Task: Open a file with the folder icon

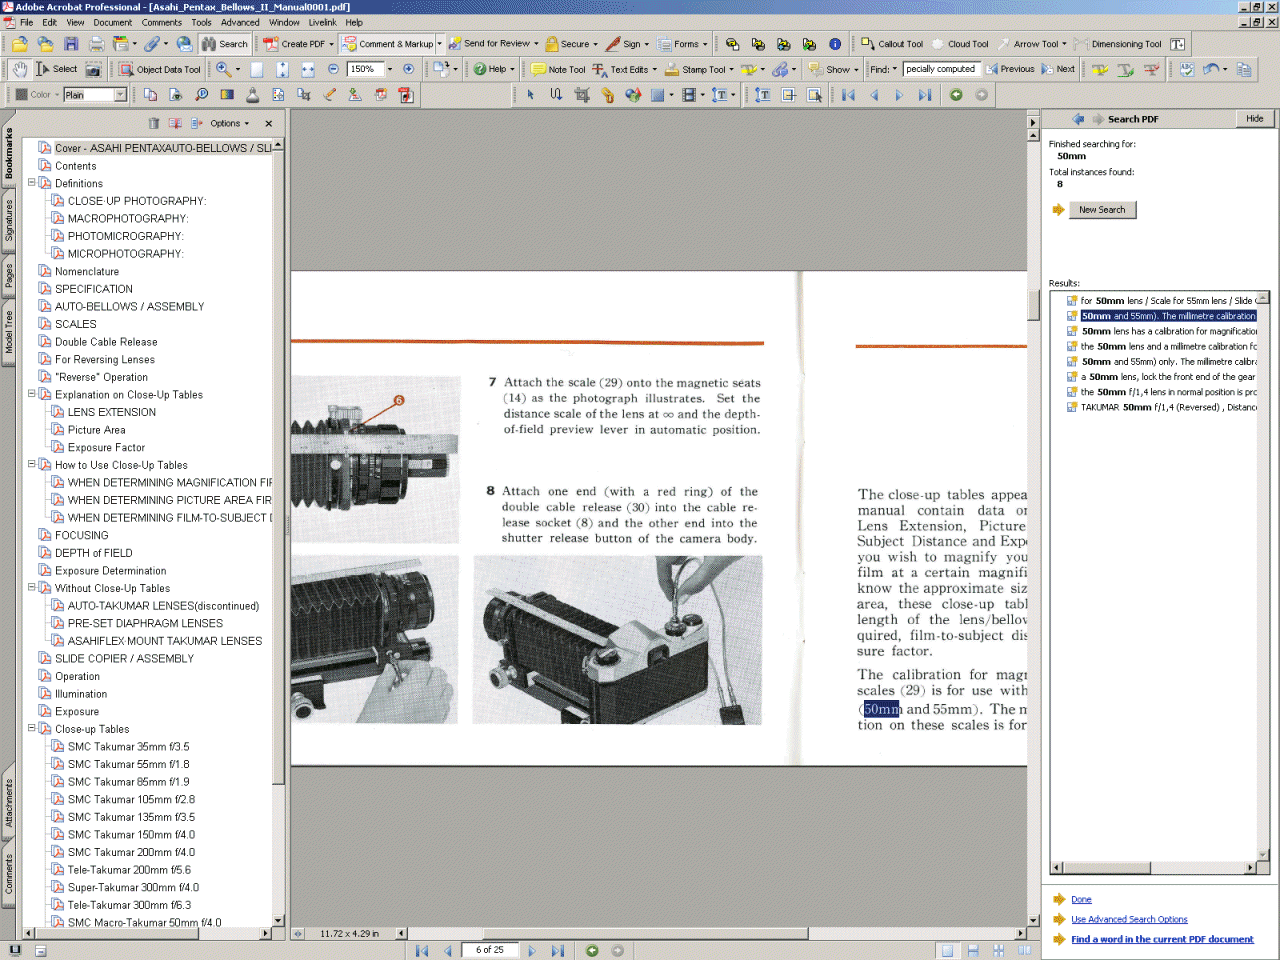Action: 20,44
